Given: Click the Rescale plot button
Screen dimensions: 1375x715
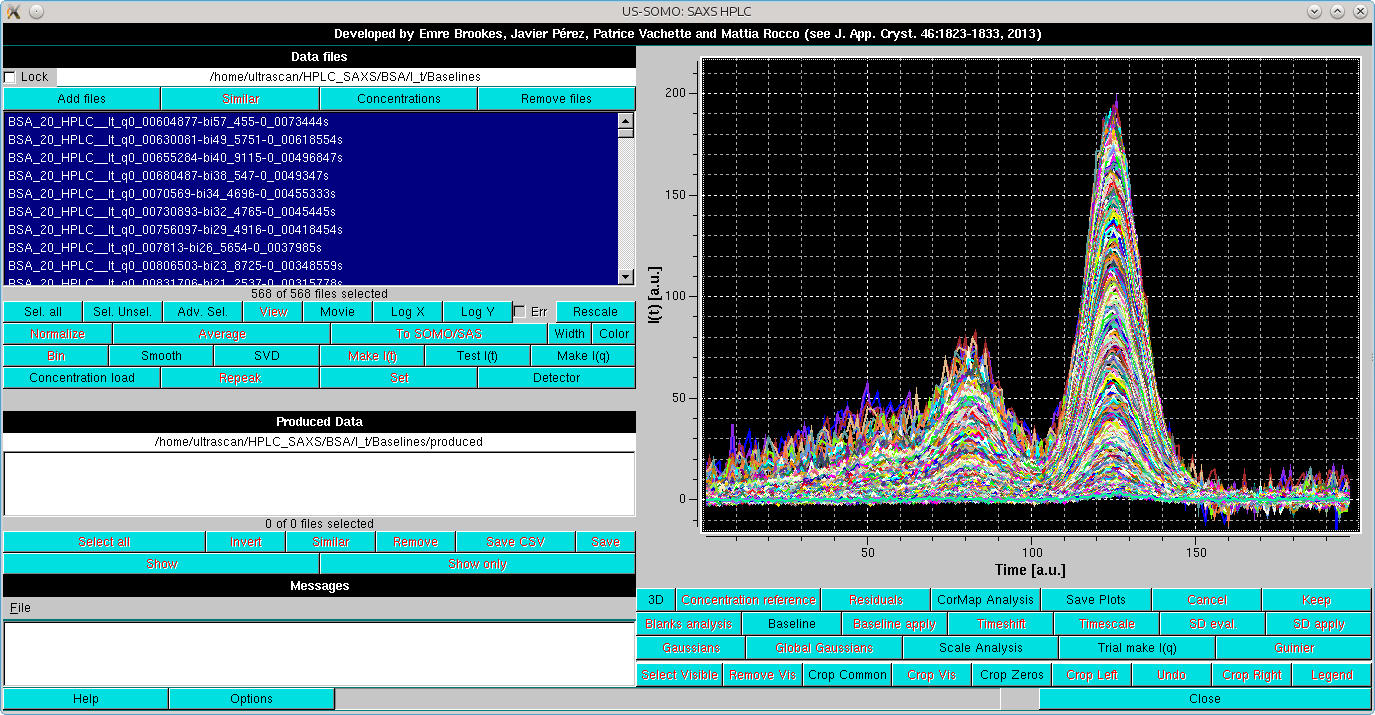Looking at the screenshot, I should click(x=596, y=312).
